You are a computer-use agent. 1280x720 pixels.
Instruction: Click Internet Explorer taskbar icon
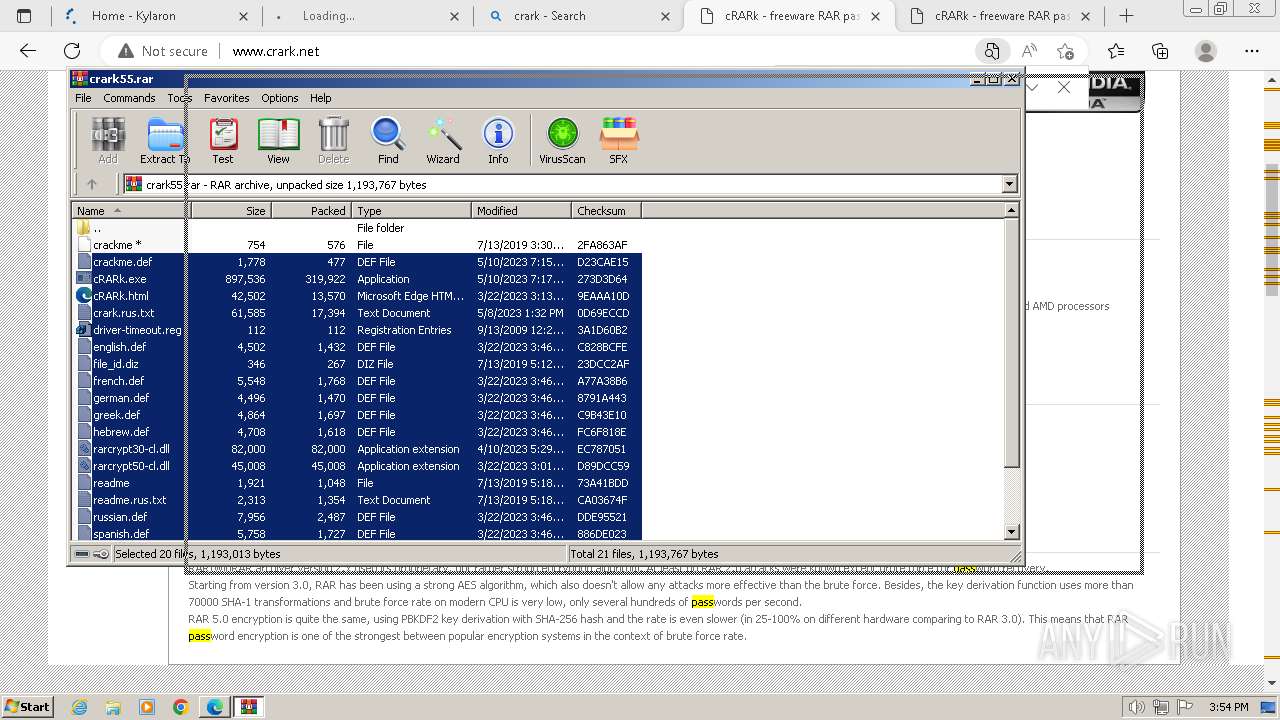80,707
